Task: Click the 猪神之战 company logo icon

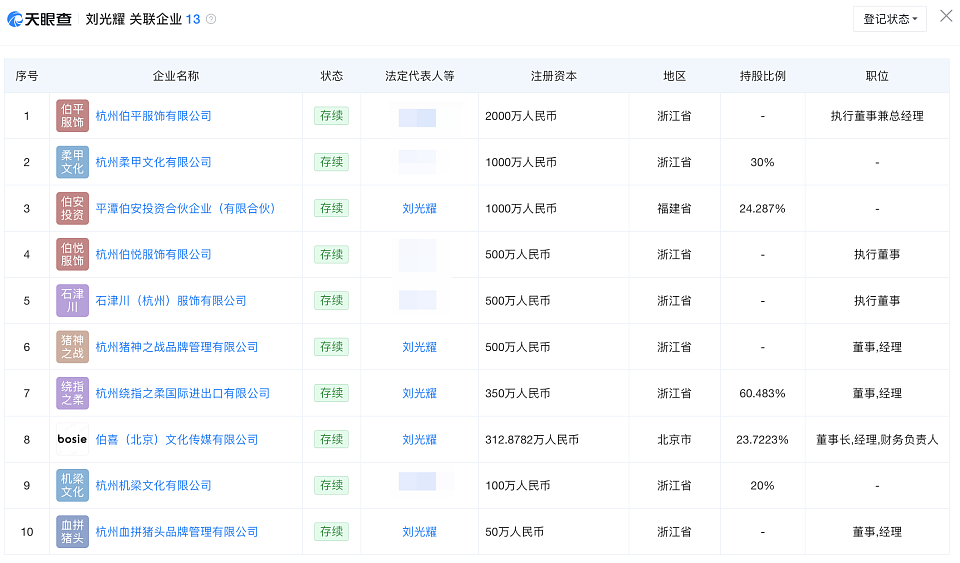Action: (x=72, y=347)
